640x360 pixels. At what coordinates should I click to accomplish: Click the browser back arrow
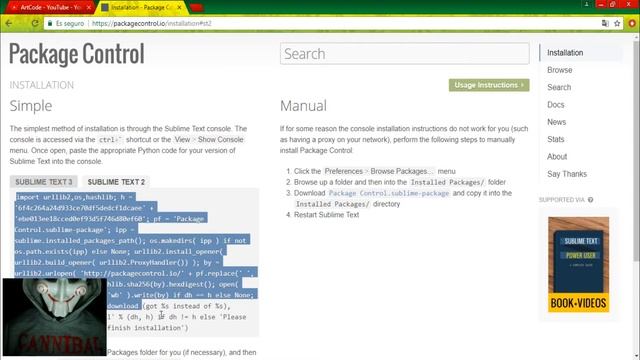pos(9,24)
